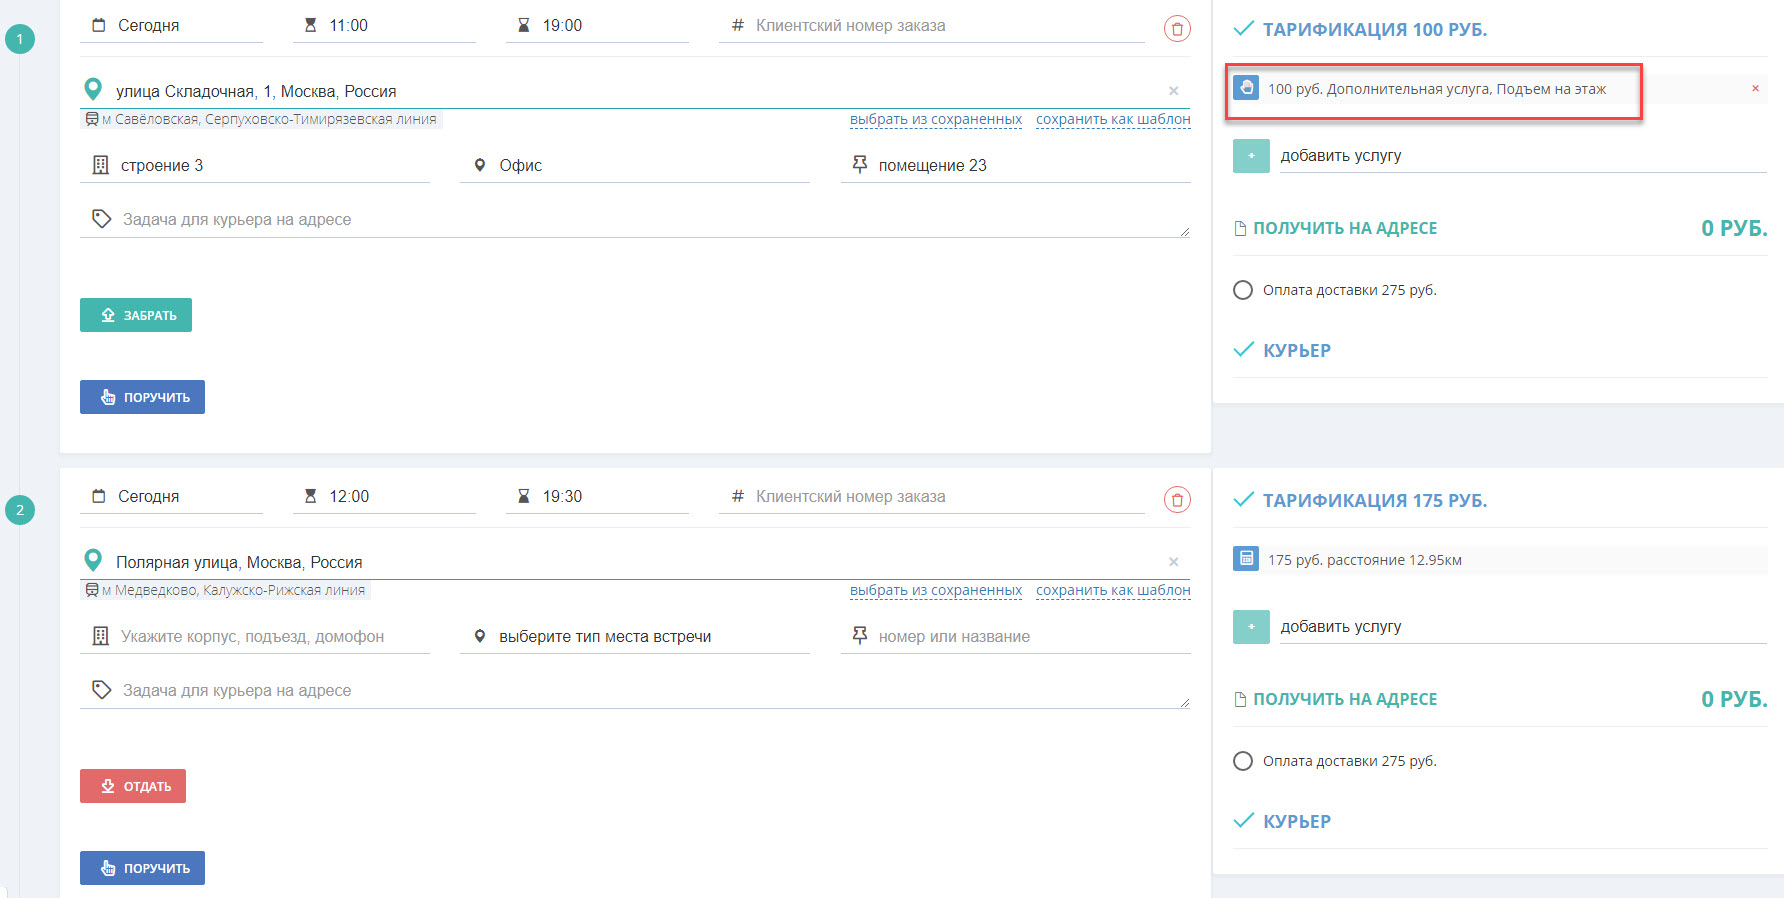Click pin icon beside Офис field
This screenshot has width=1784, height=898.
point(480,165)
